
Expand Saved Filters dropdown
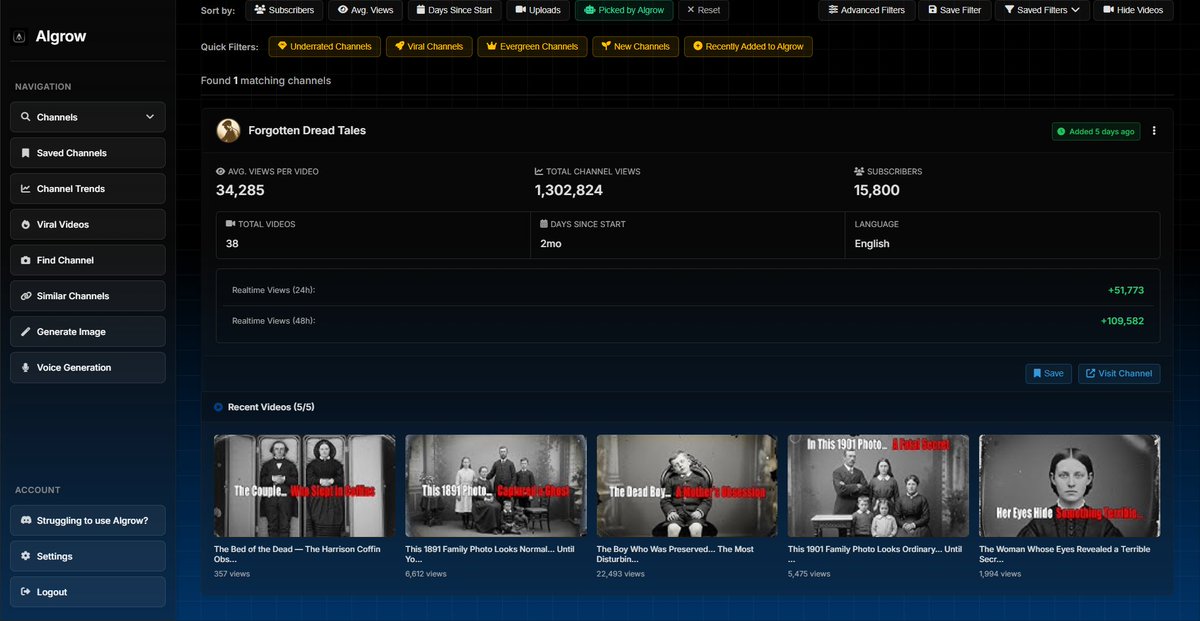(x=1041, y=10)
